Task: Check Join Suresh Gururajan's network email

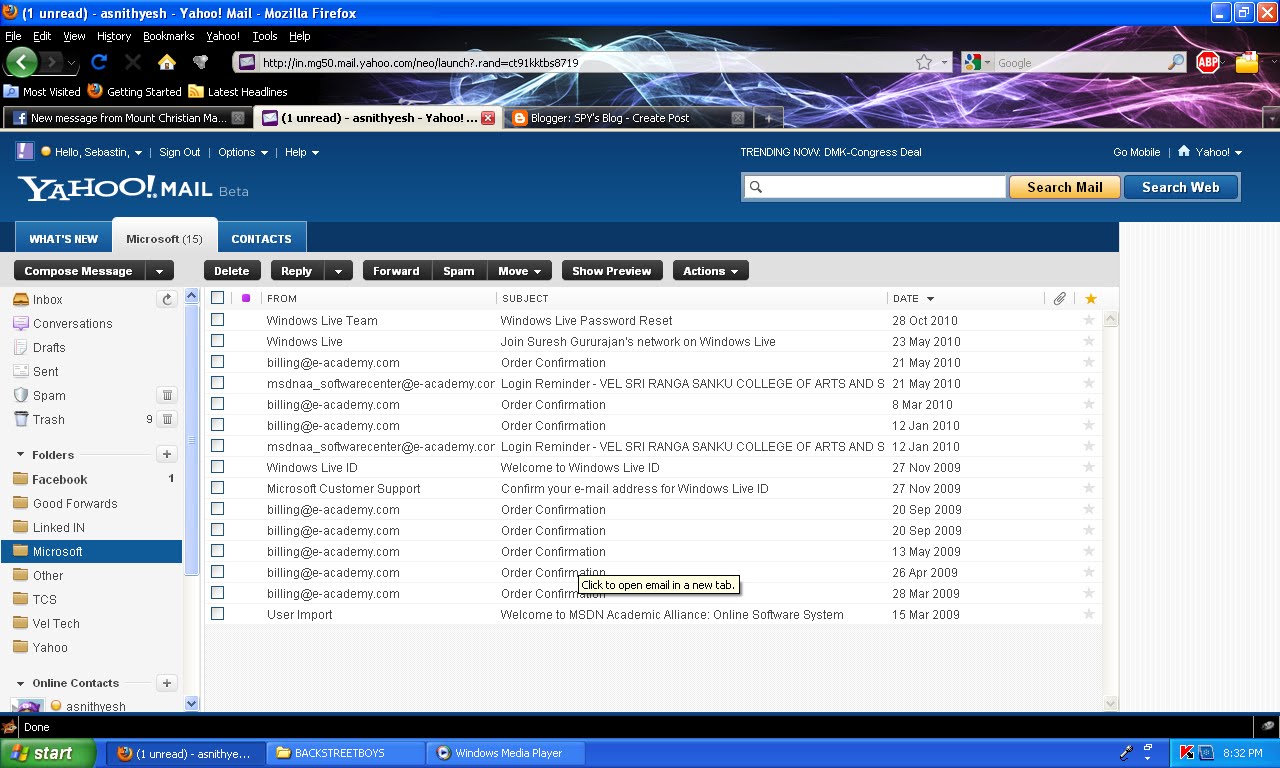Action: 218,341
